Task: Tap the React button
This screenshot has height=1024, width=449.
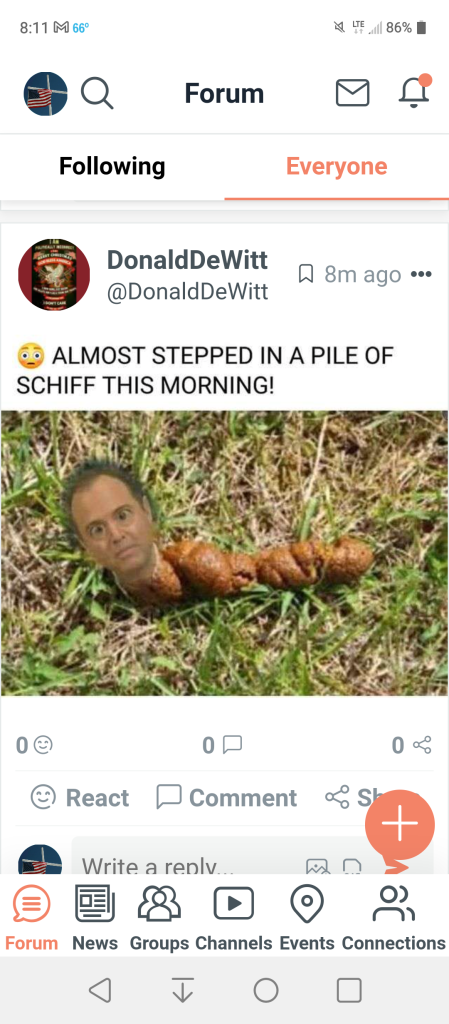Action: (x=80, y=797)
